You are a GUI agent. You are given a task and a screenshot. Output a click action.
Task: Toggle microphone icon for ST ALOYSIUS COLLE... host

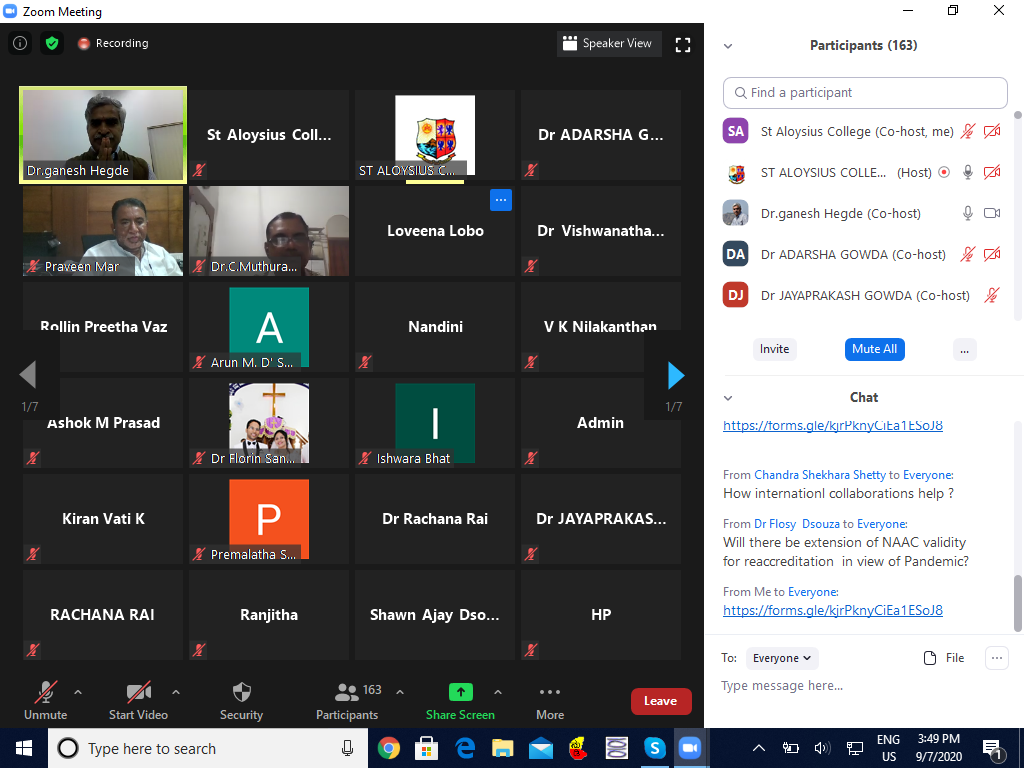tap(968, 172)
